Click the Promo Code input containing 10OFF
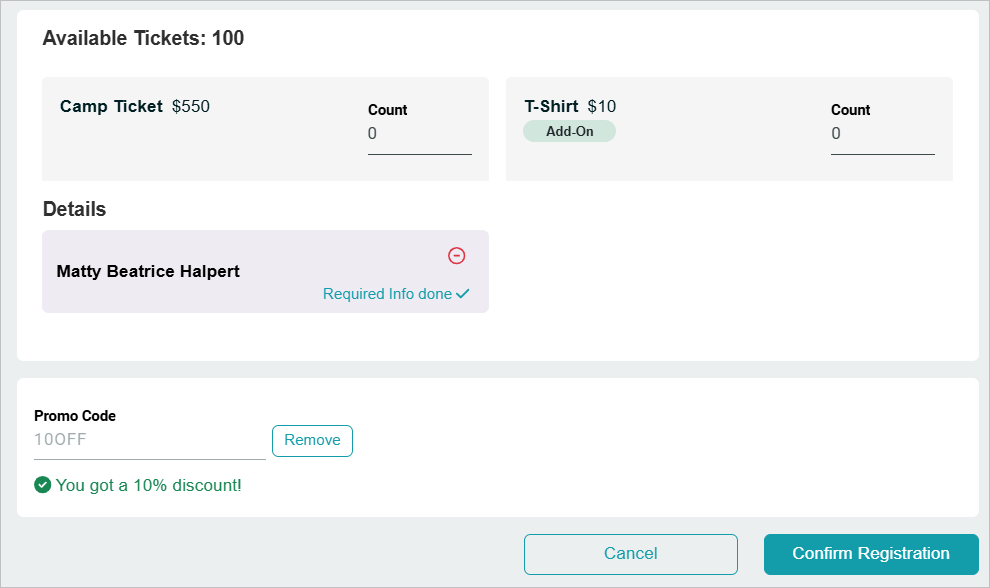Image resolution: width=990 pixels, height=588 pixels. pyautogui.click(x=150, y=440)
